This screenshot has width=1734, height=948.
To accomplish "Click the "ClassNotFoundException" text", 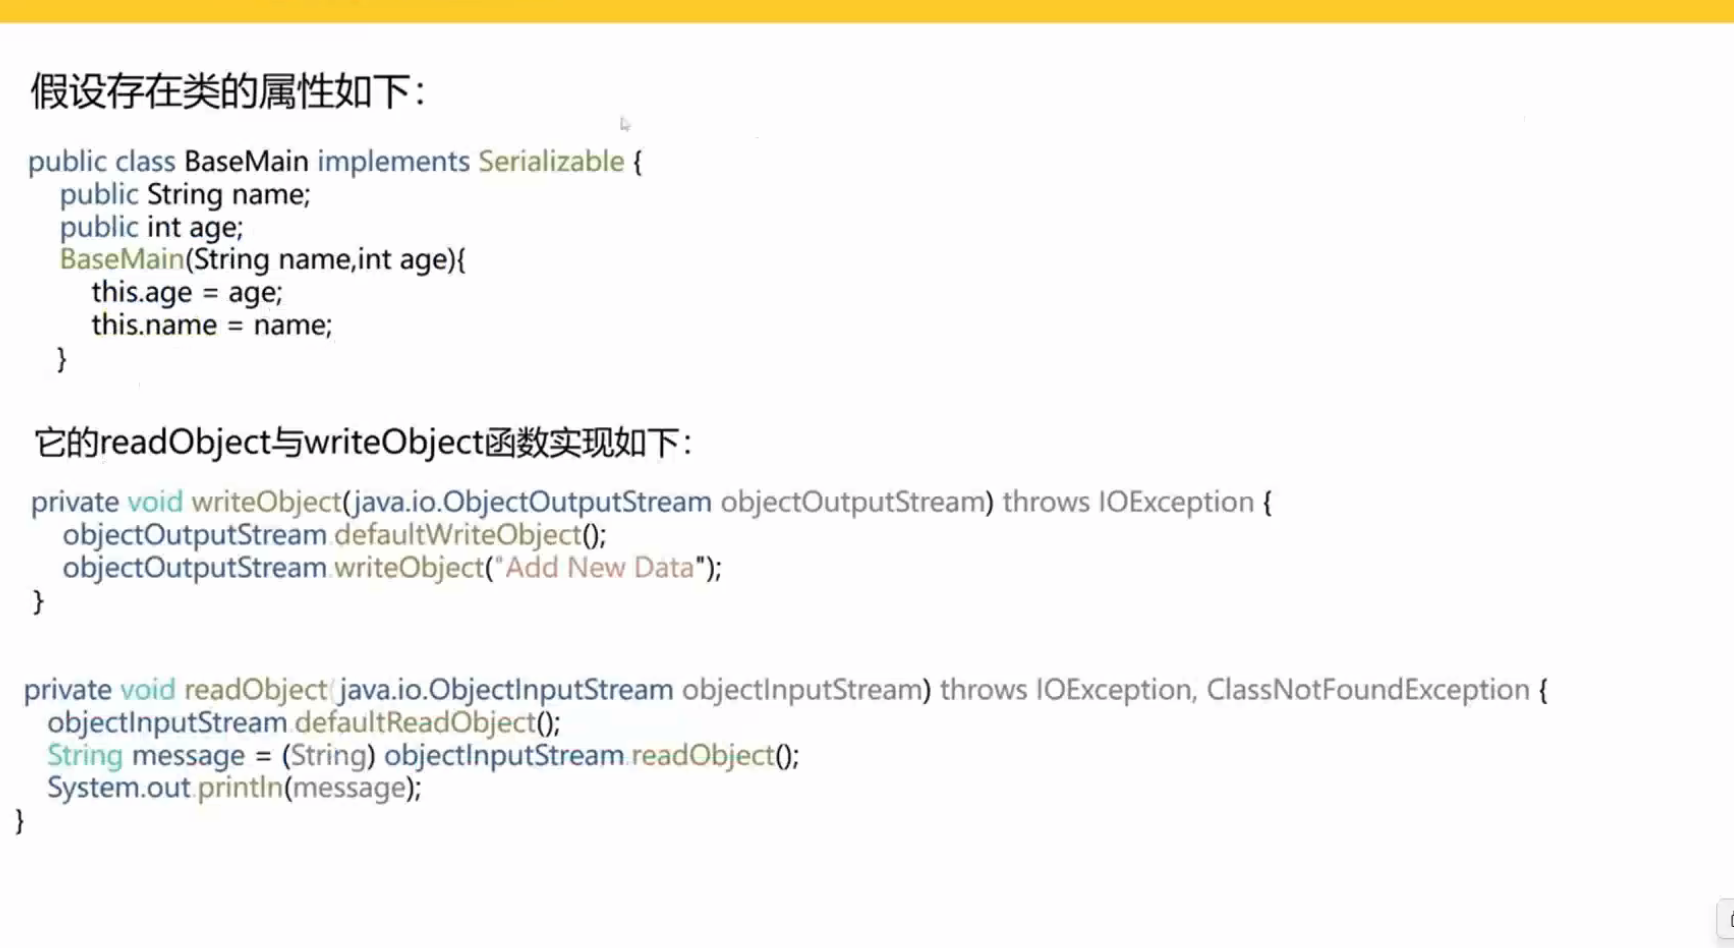I will 1367,690.
